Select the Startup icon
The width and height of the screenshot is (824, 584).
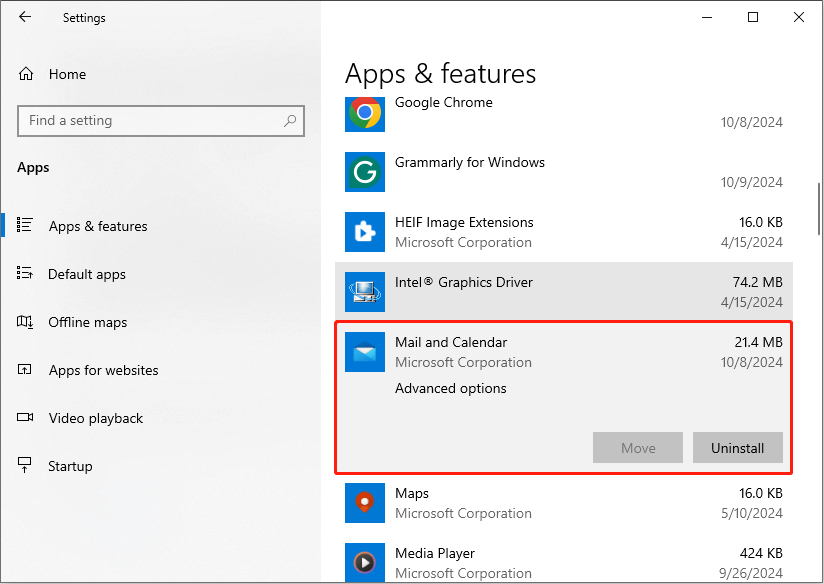pyautogui.click(x=25, y=465)
